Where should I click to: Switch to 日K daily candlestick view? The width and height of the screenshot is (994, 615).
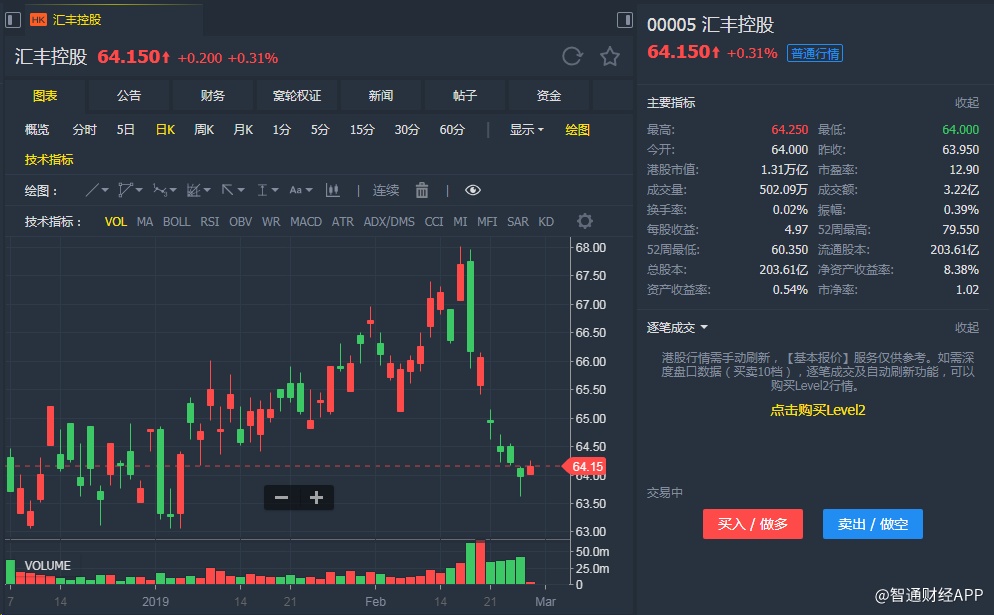tap(165, 130)
